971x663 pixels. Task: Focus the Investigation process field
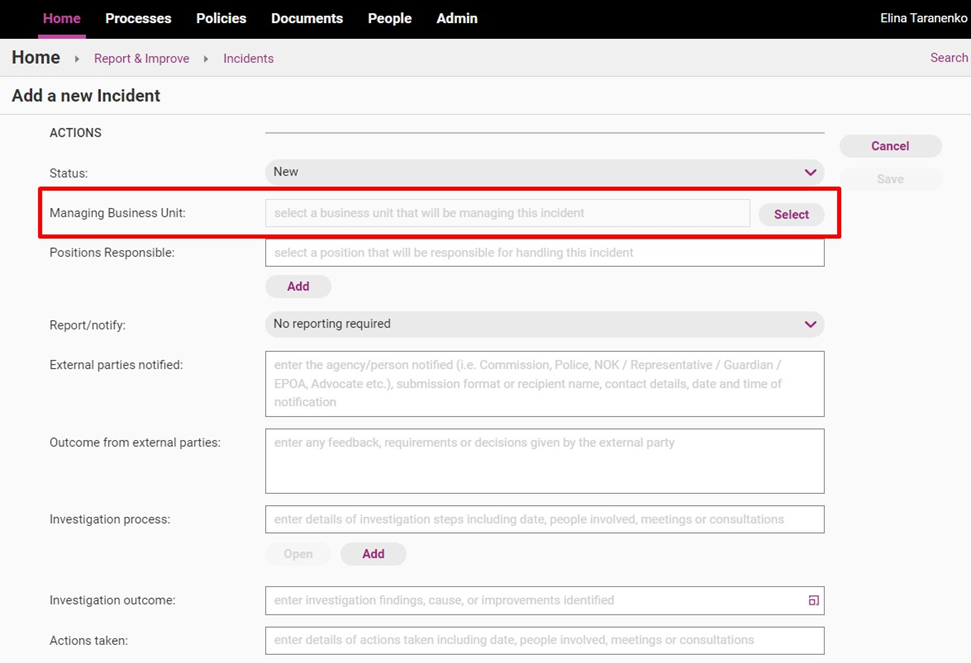[x=545, y=519]
